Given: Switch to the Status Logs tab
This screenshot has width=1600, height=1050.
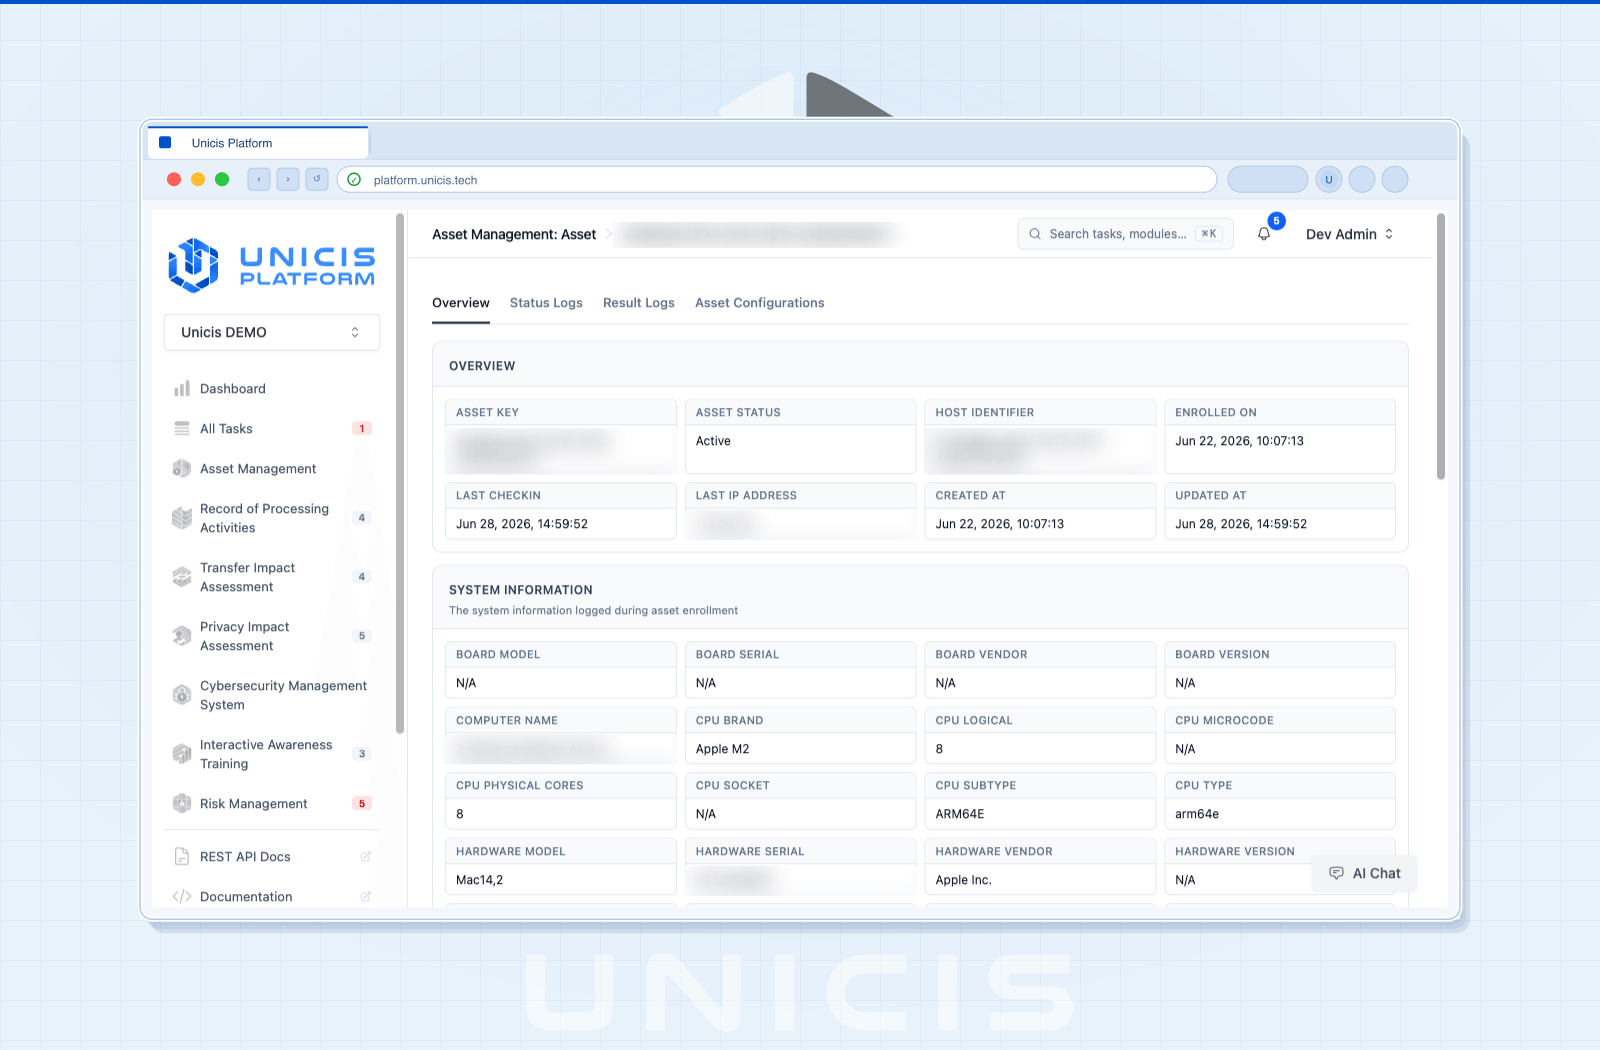Looking at the screenshot, I should [x=546, y=303].
